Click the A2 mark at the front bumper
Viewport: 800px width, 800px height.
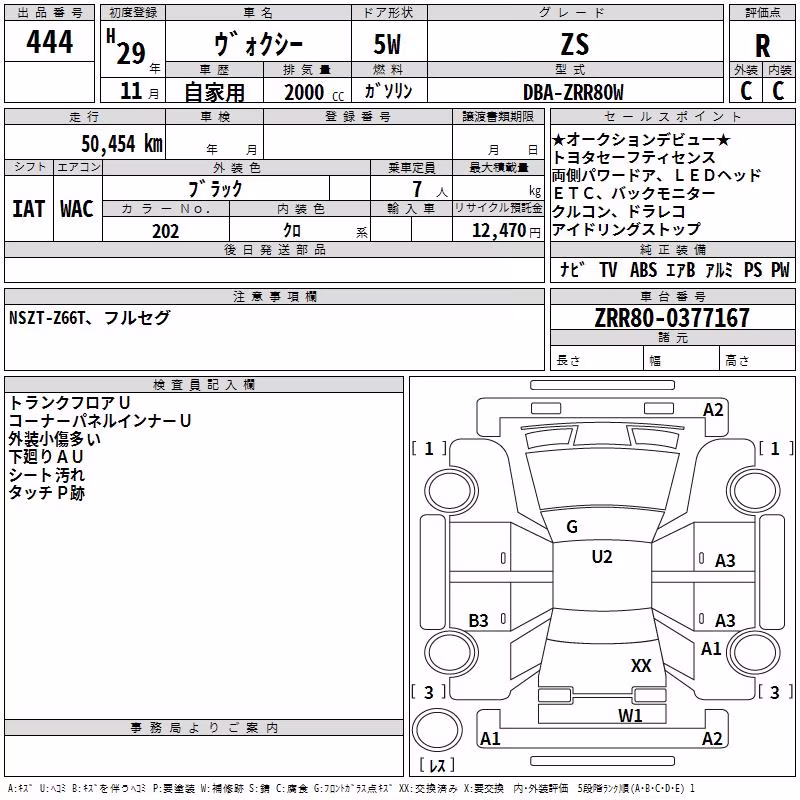[x=713, y=410]
